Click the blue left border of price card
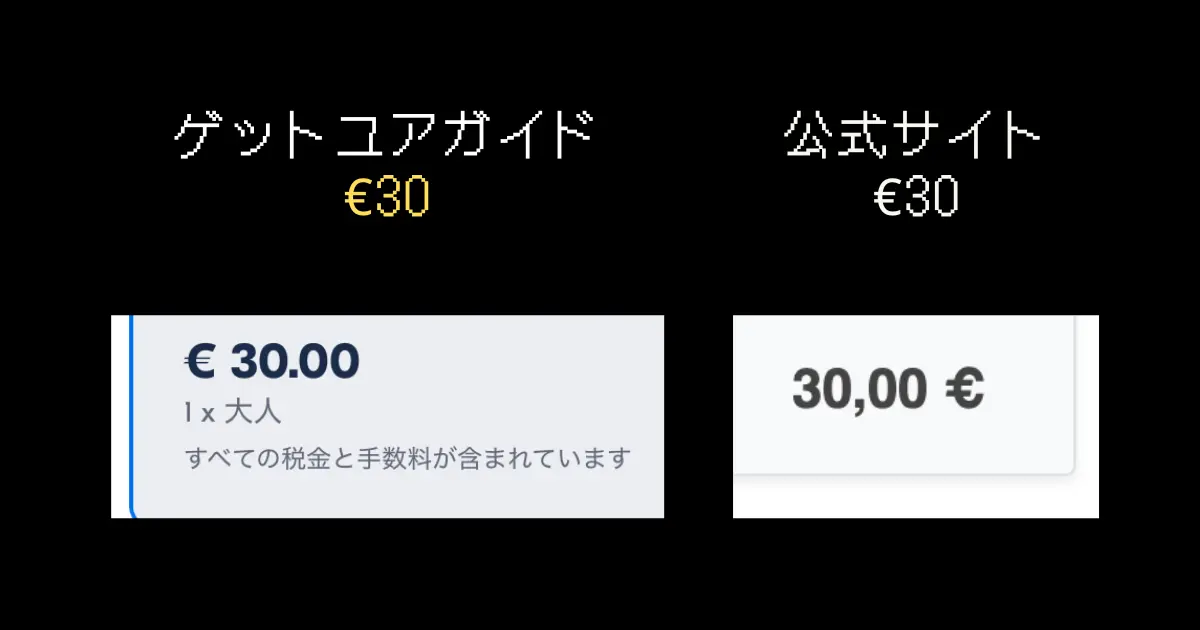1200x630 pixels. [131, 416]
